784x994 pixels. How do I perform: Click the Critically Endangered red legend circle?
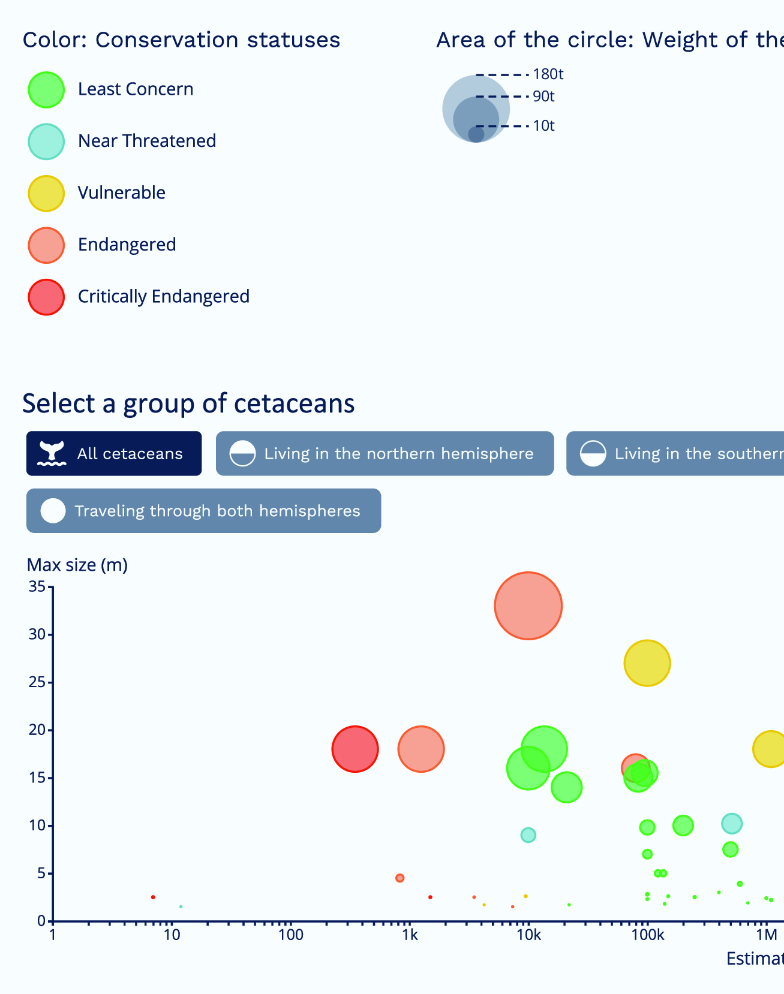tap(46, 297)
